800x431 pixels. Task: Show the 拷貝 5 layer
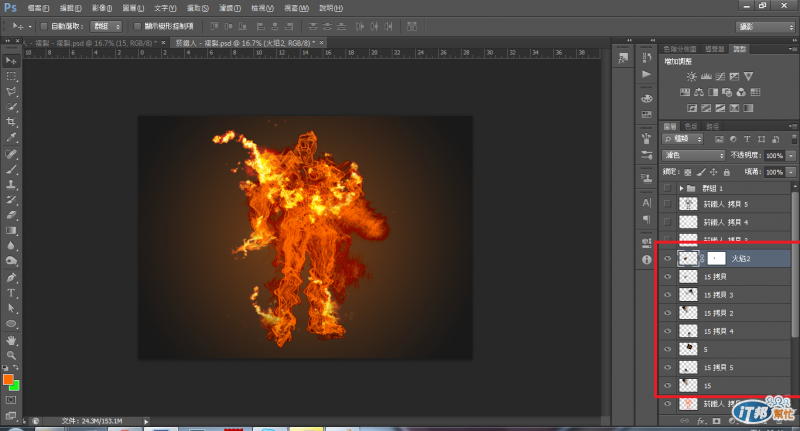pos(667,204)
